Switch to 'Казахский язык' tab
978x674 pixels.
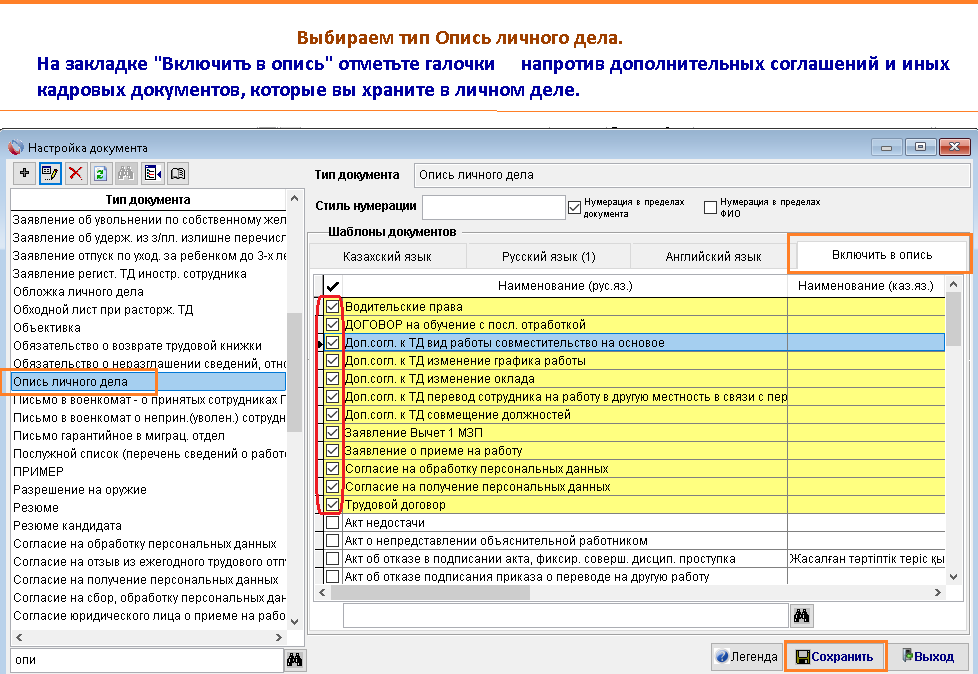tap(387, 257)
